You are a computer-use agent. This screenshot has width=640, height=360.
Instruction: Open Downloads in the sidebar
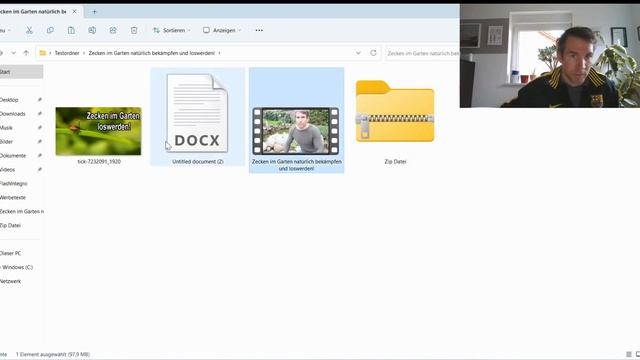click(x=13, y=114)
